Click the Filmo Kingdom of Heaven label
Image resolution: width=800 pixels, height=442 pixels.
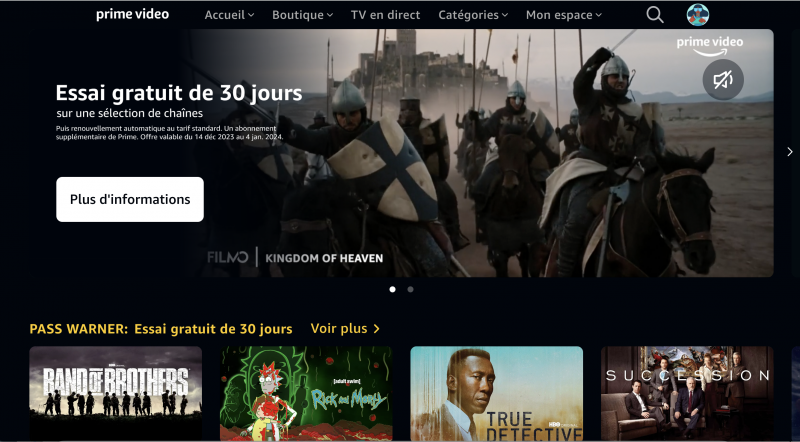(295, 258)
